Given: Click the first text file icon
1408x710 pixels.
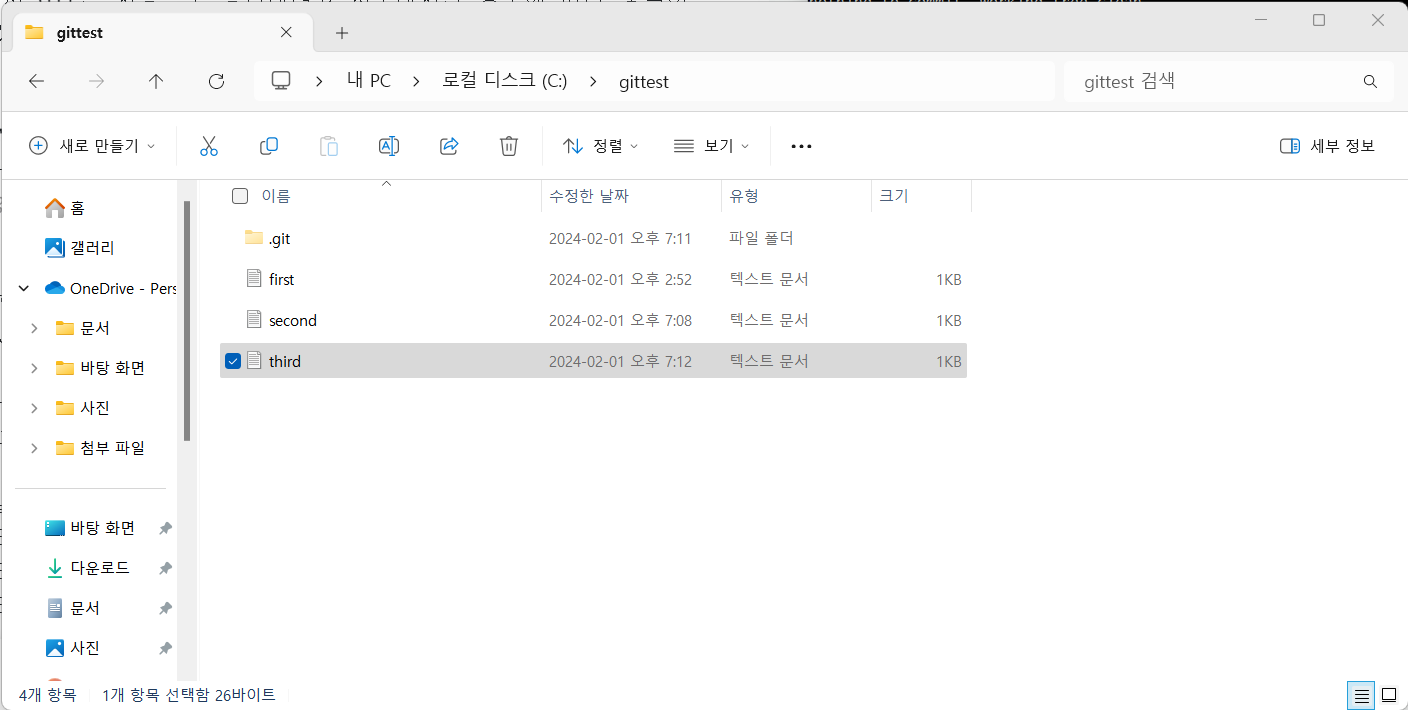Looking at the screenshot, I should [x=254, y=279].
